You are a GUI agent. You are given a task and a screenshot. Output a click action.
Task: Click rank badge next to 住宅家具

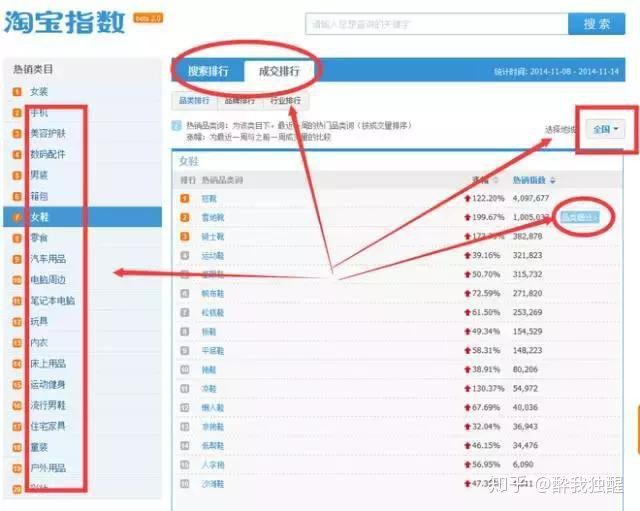[17, 427]
